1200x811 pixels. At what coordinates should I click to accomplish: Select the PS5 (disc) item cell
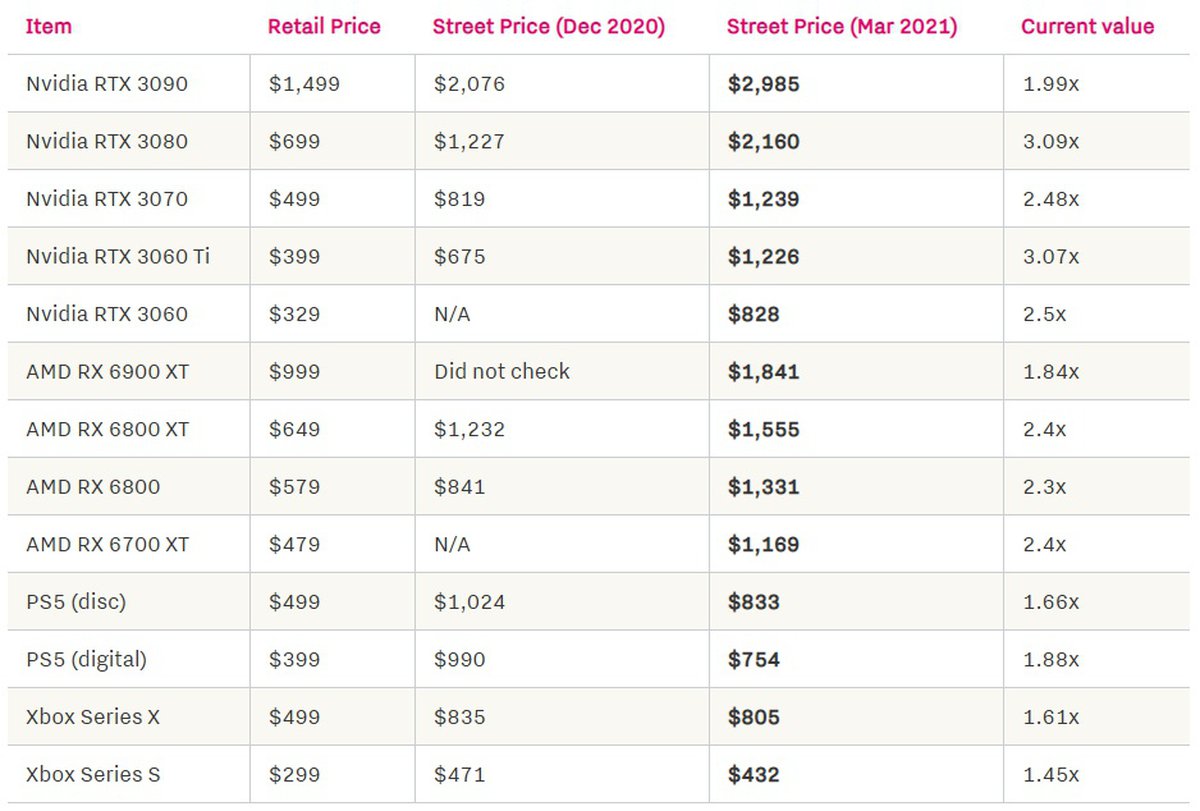pos(76,602)
